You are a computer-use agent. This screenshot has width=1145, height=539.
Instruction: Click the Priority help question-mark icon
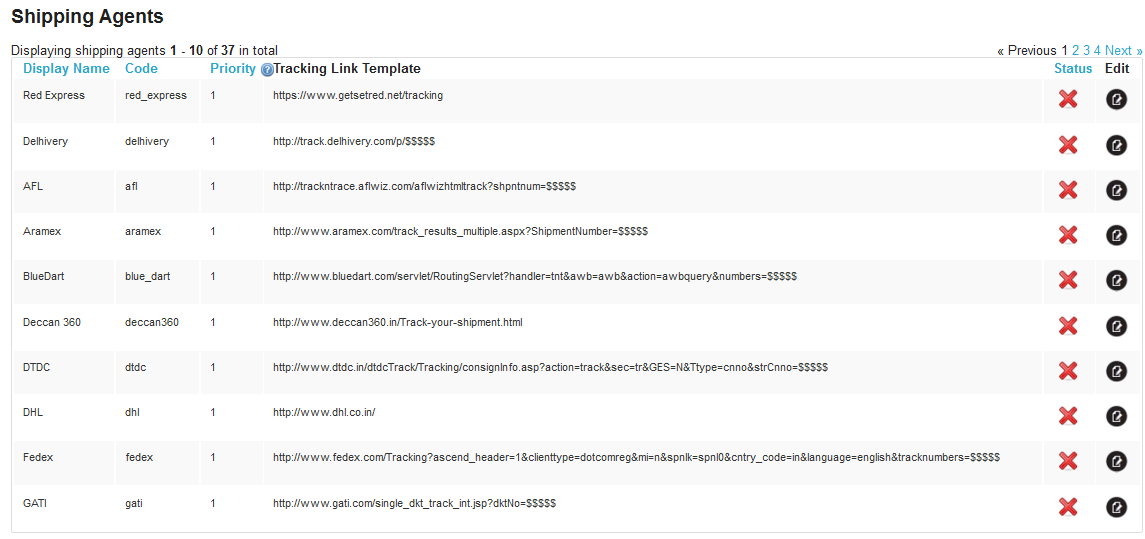tap(267, 70)
